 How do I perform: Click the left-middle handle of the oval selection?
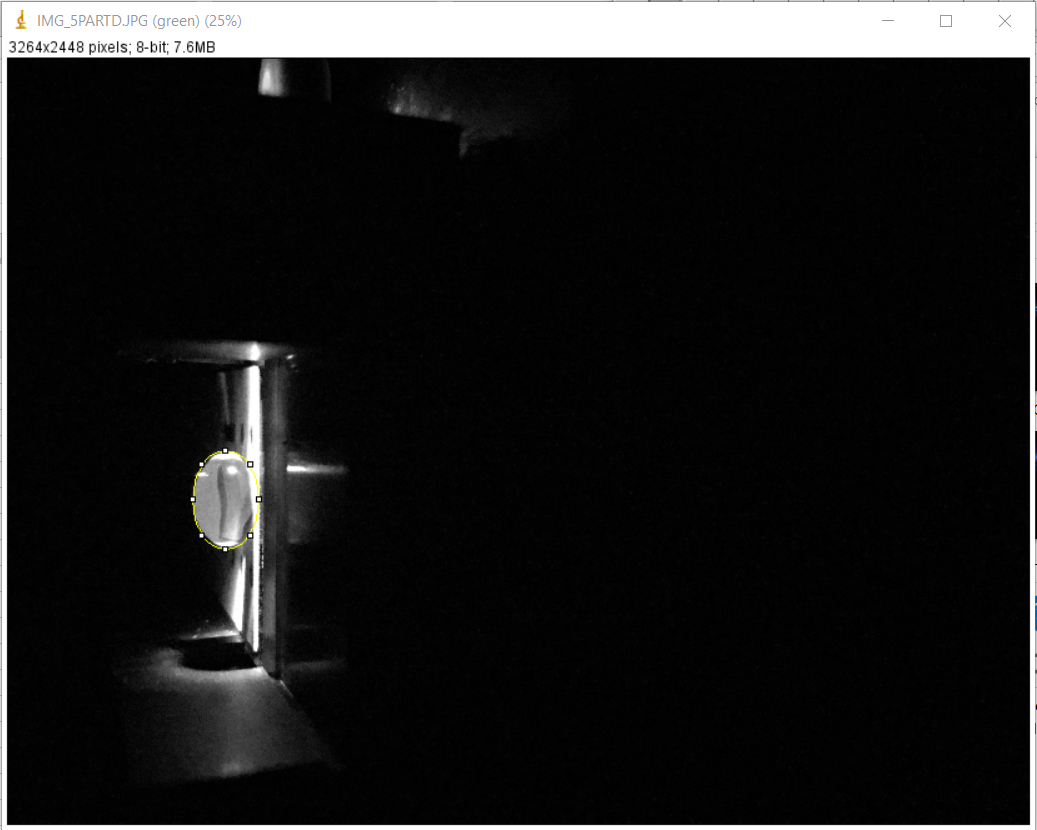pos(193,499)
